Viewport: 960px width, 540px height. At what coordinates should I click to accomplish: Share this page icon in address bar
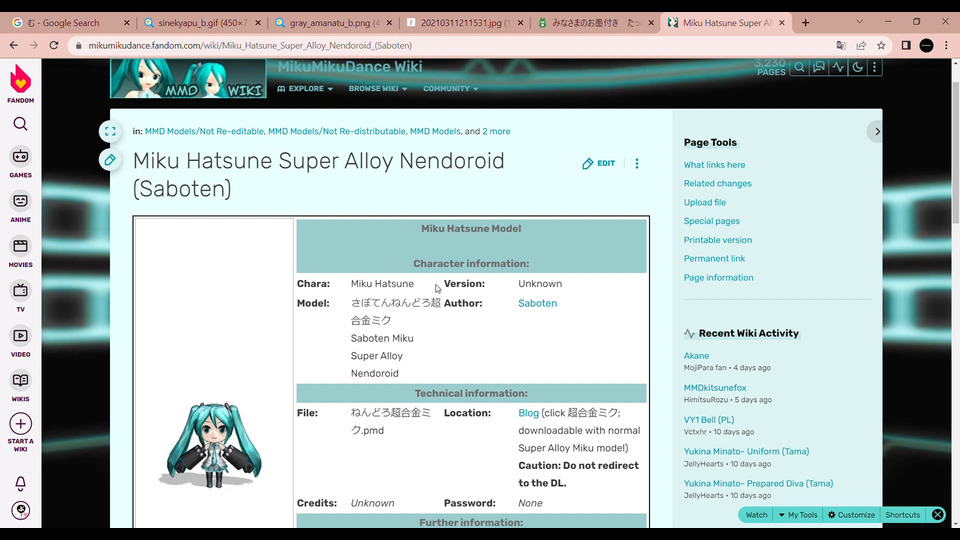click(x=861, y=45)
